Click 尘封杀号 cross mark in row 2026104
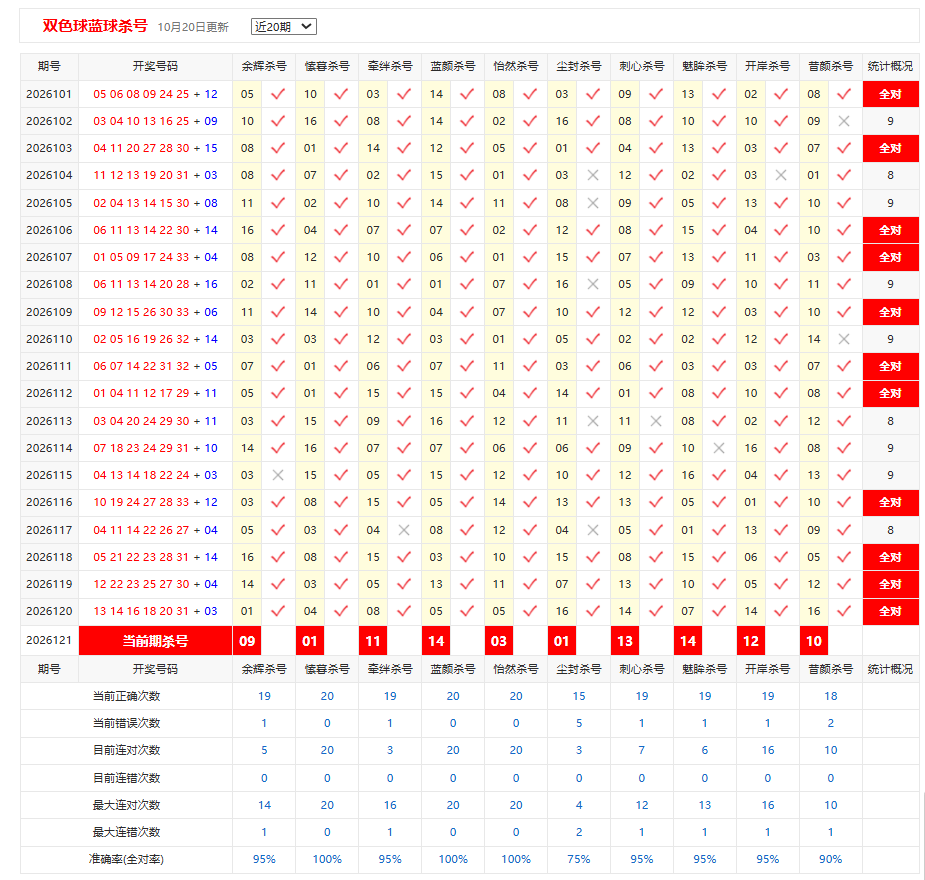Screen dimensions: 925x880 pyautogui.click(x=593, y=175)
